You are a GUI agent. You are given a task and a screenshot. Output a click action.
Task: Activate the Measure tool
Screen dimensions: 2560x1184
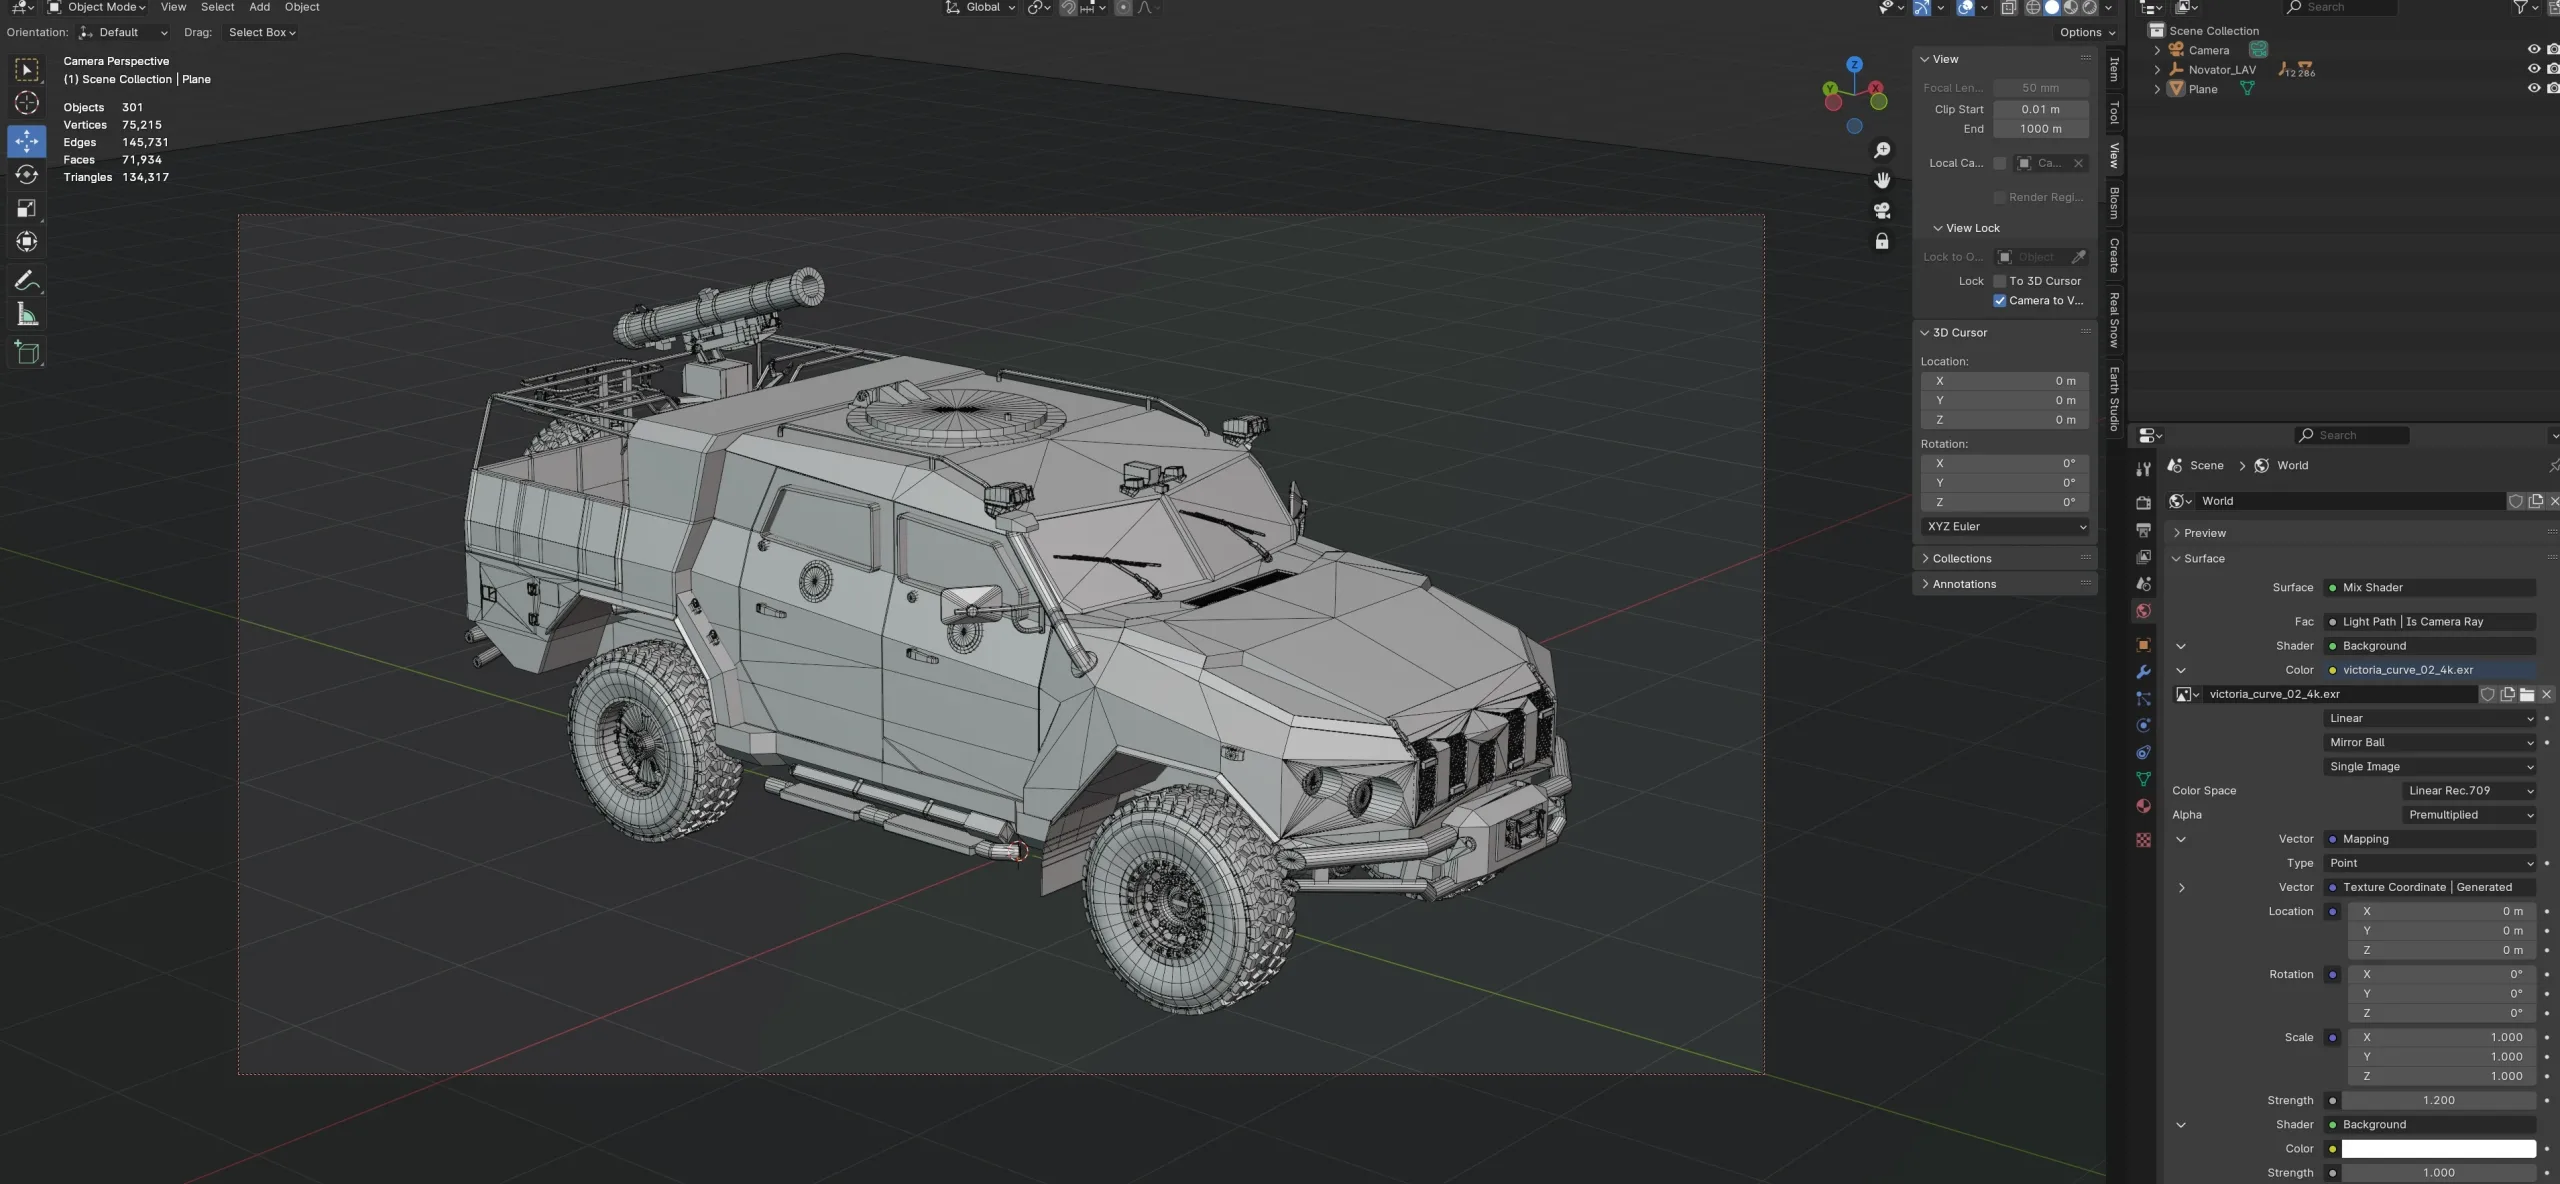coord(27,313)
